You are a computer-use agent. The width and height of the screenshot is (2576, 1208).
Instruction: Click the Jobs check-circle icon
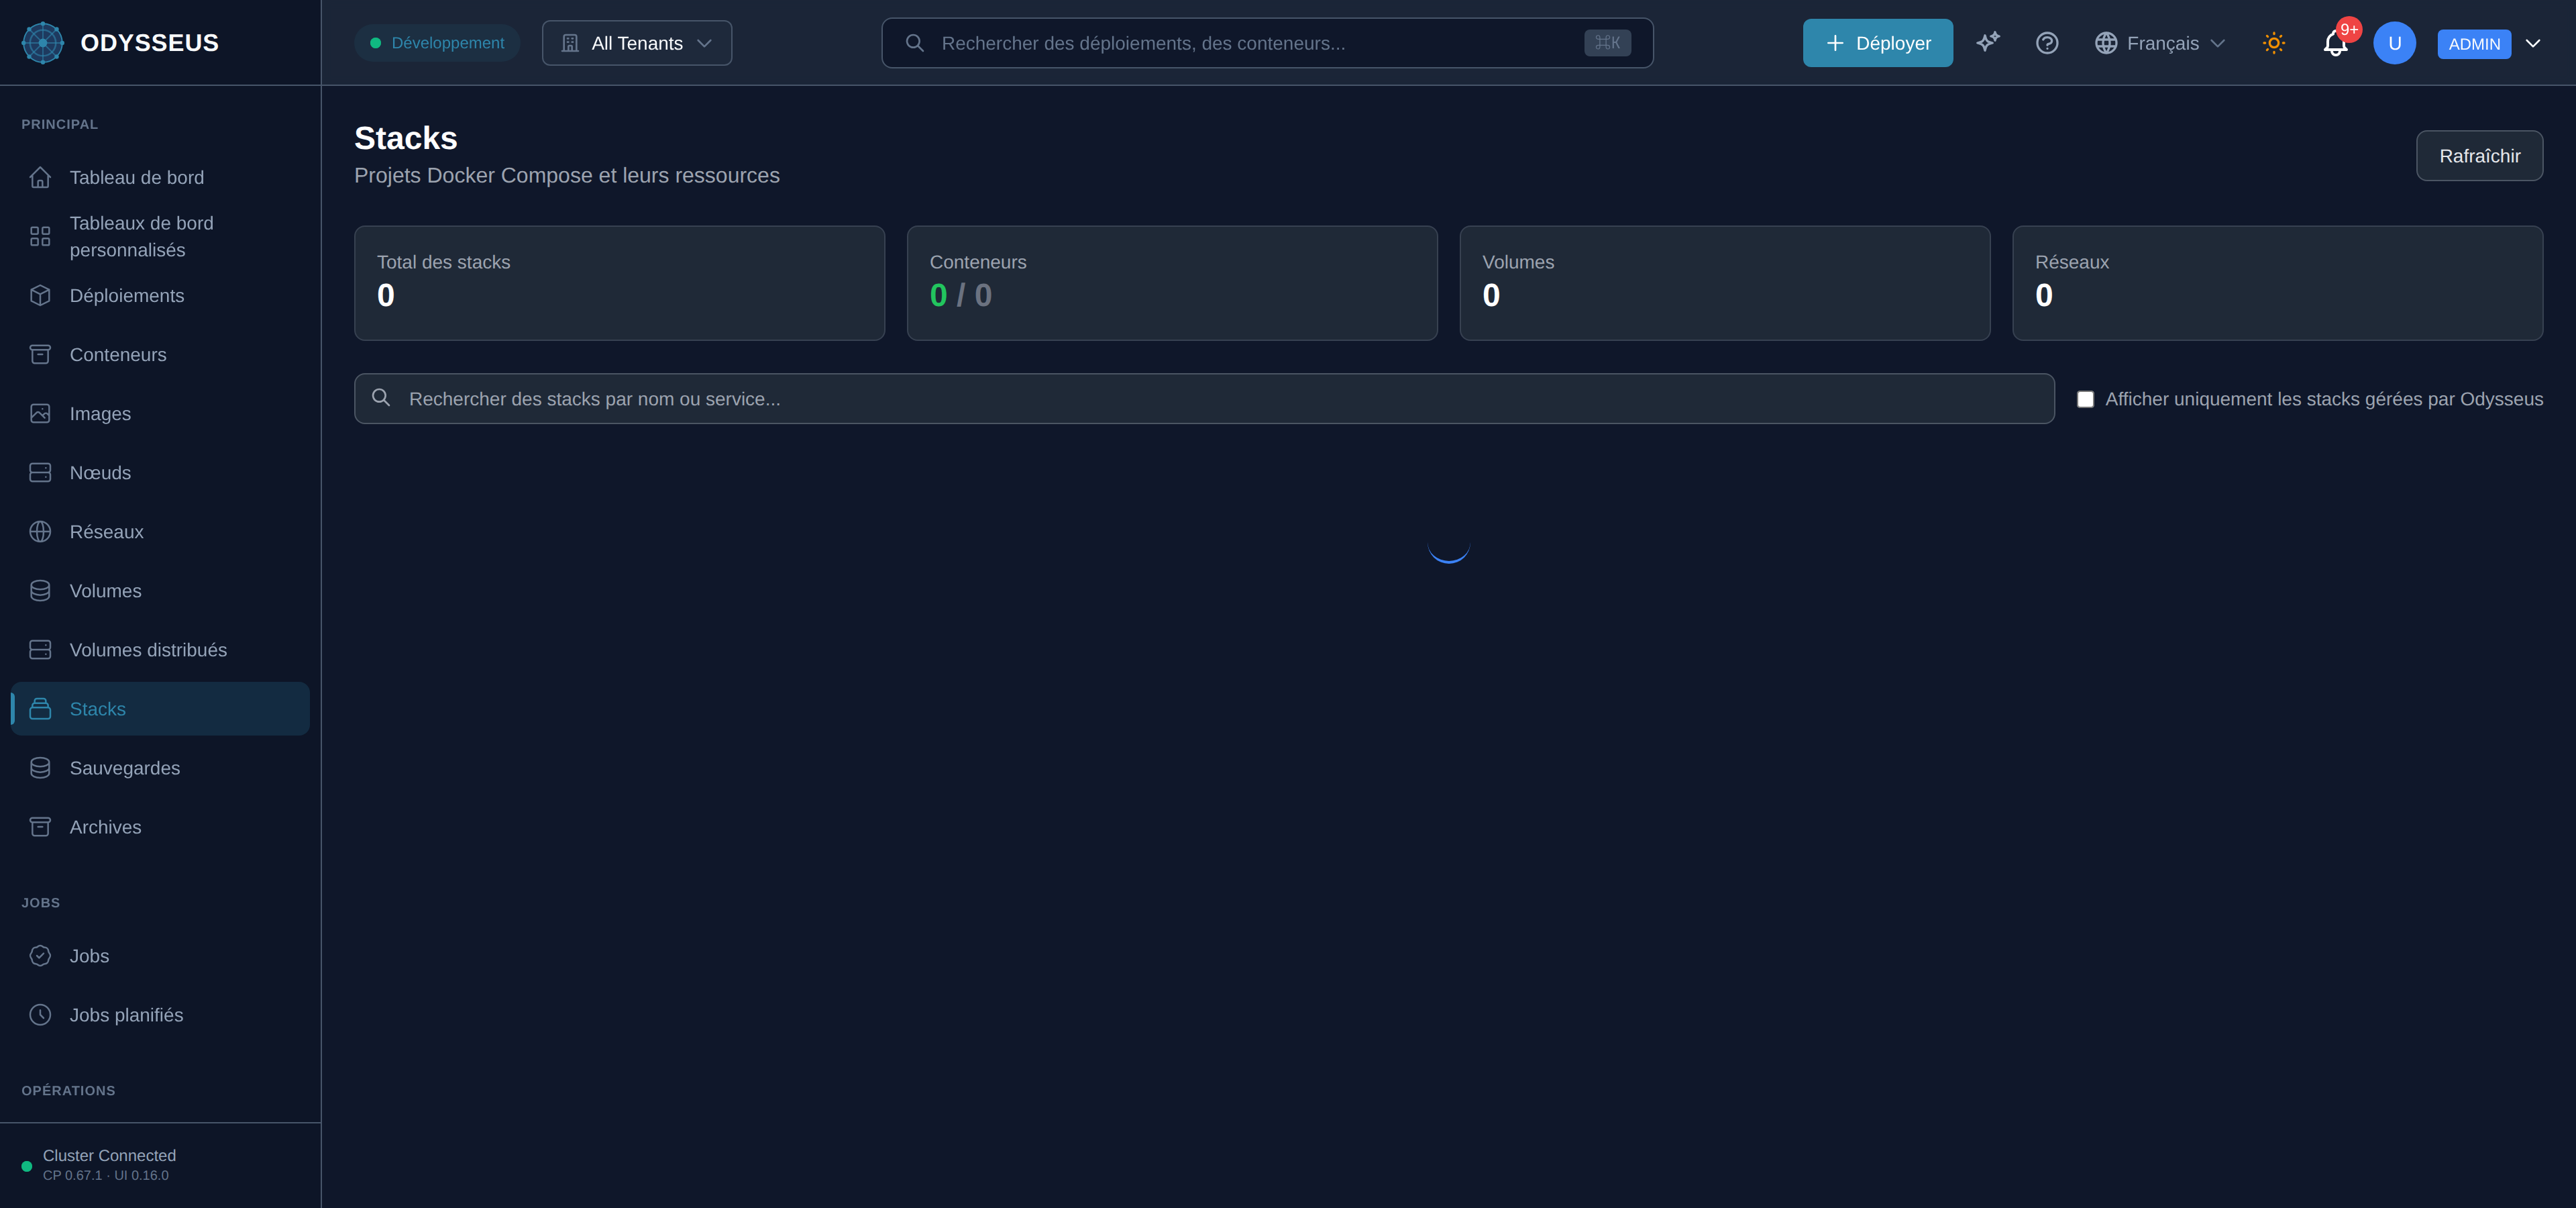click(40, 955)
